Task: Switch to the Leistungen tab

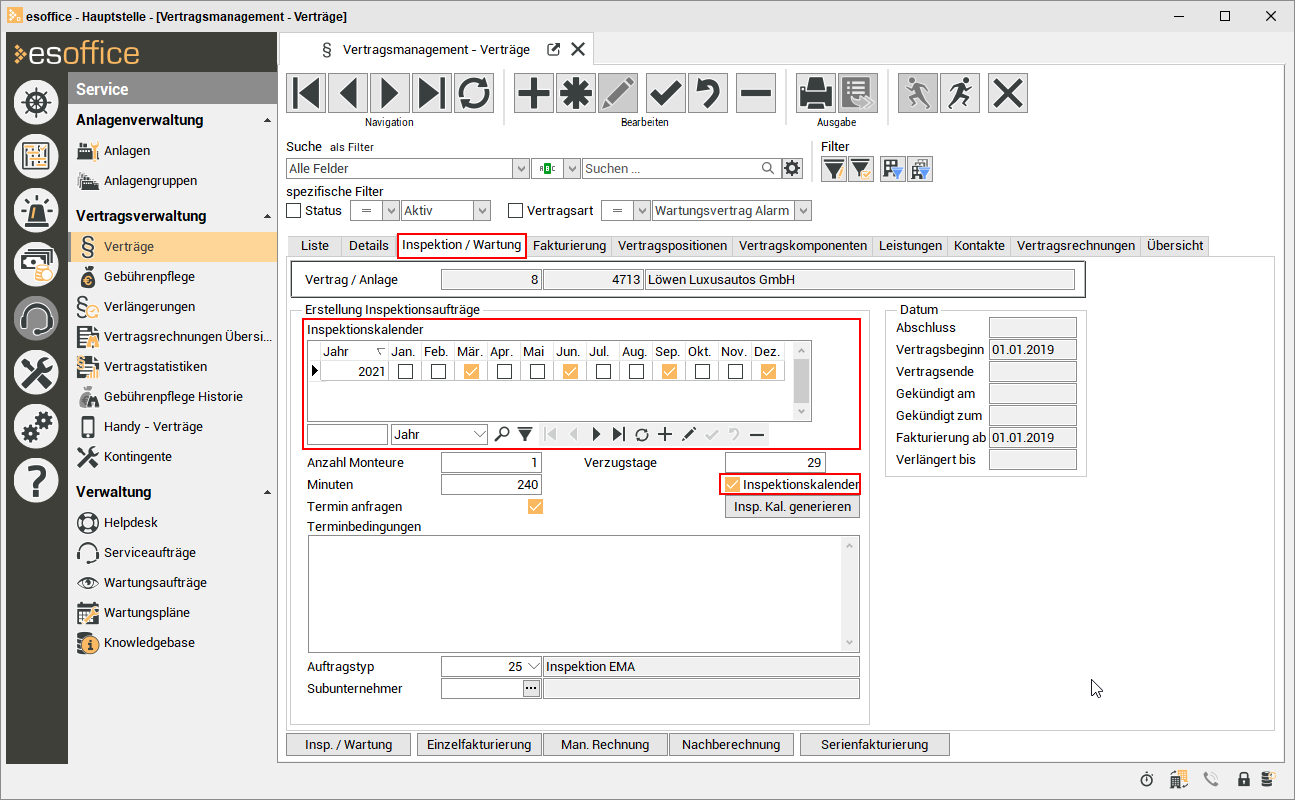Action: pyautogui.click(x=911, y=245)
